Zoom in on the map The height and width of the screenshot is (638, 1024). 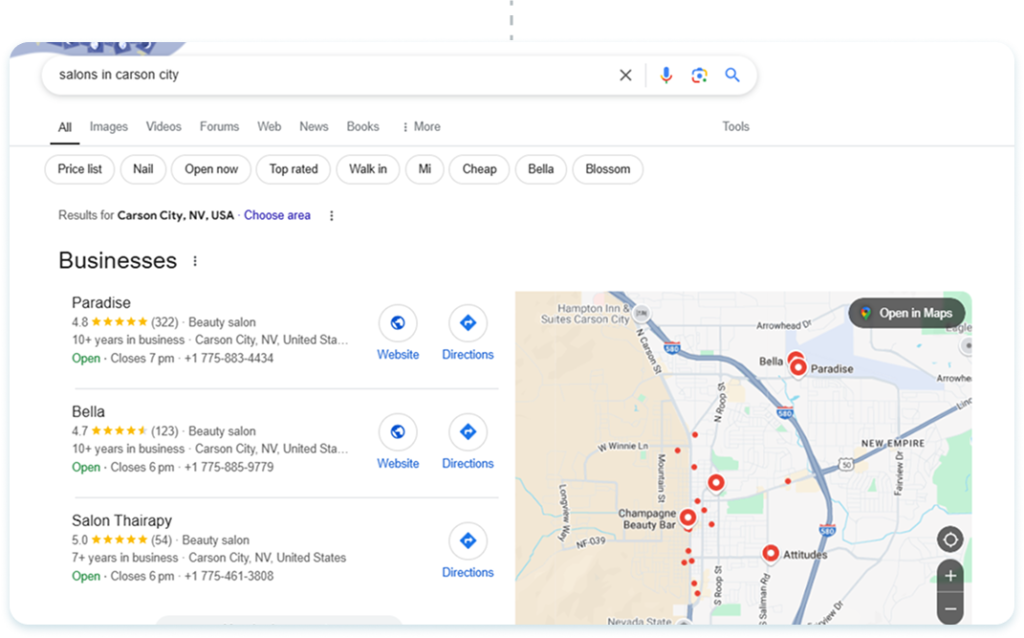click(x=950, y=576)
